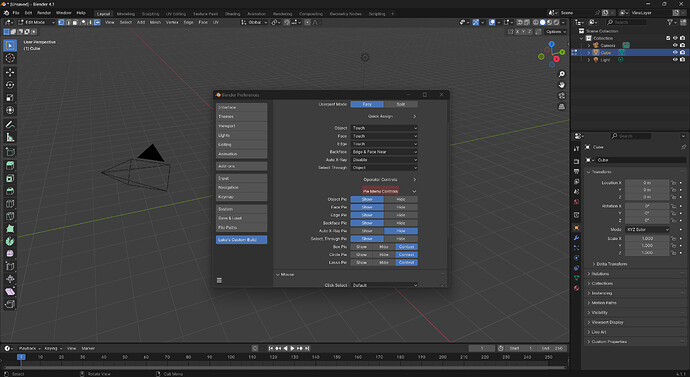Expand the Operator Controls section
This screenshot has width=690, height=377.
pos(389,179)
